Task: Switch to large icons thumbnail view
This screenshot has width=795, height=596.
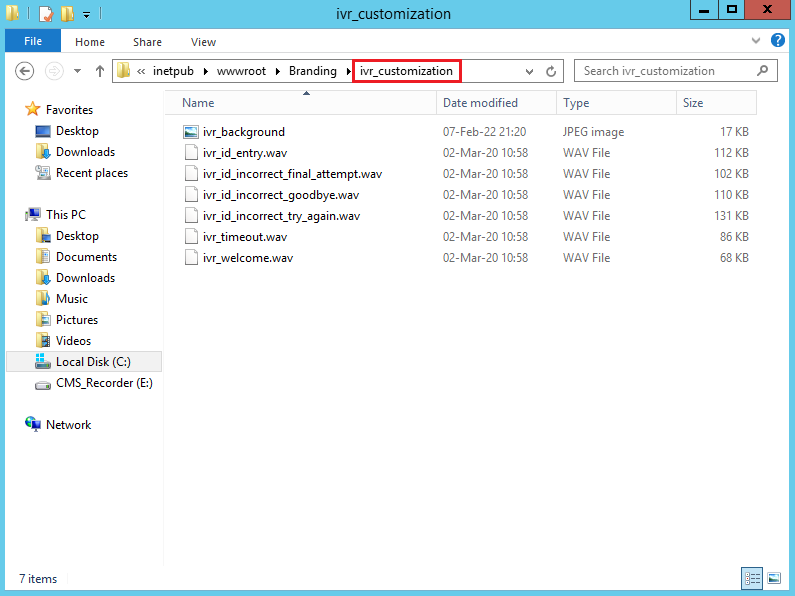Action: tap(773, 578)
